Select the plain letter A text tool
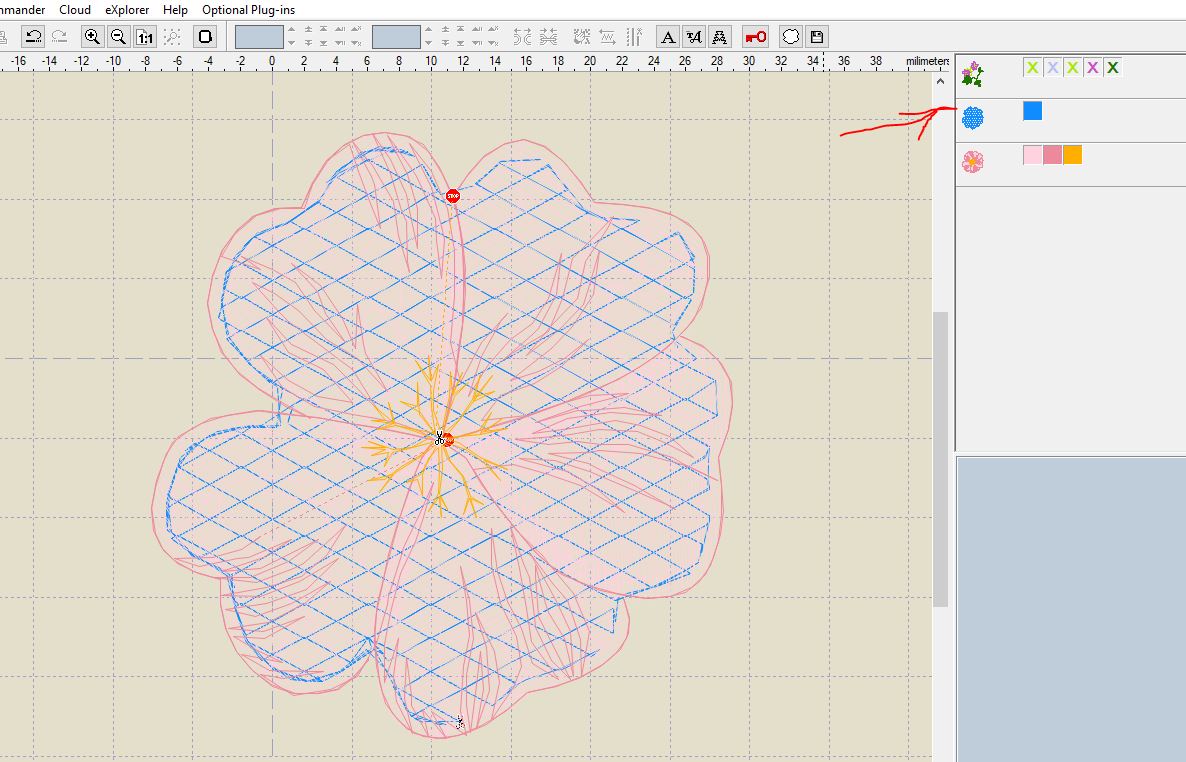 [668, 37]
